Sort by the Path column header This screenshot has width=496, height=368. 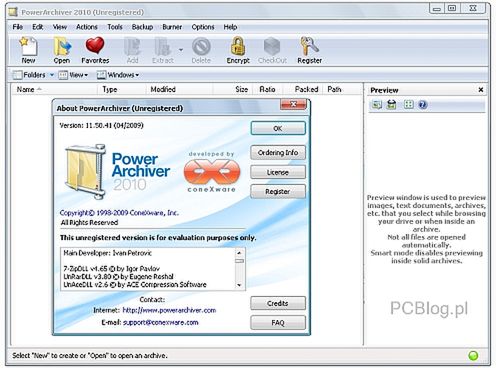[343, 89]
